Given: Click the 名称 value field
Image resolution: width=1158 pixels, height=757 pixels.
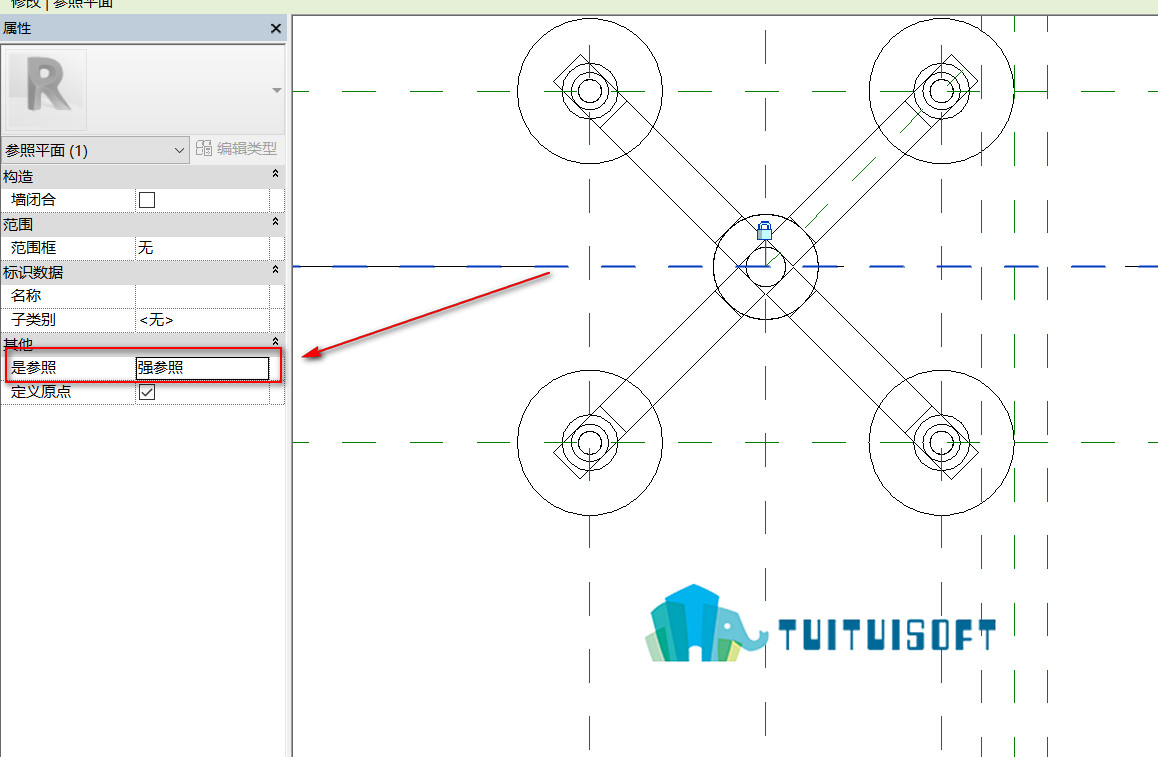Looking at the screenshot, I should point(202,295).
